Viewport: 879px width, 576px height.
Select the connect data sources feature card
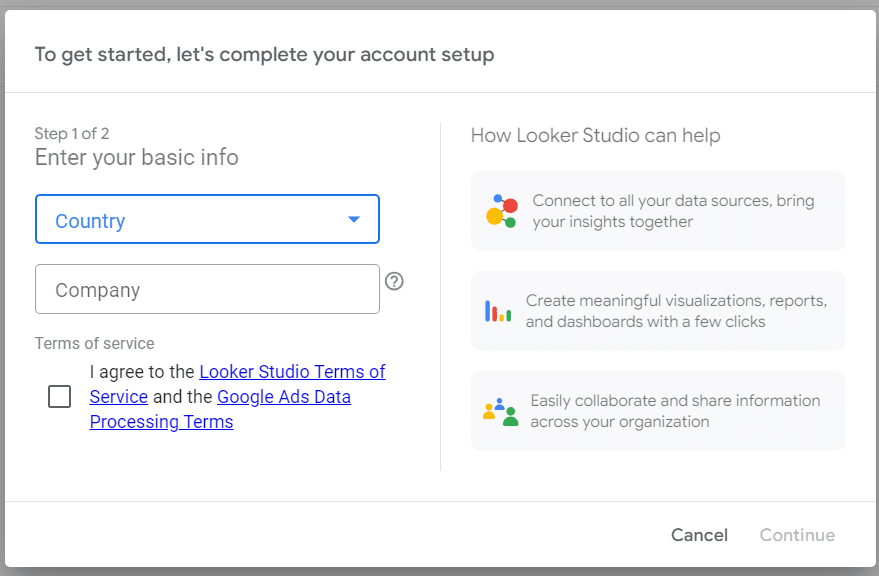[x=658, y=210]
